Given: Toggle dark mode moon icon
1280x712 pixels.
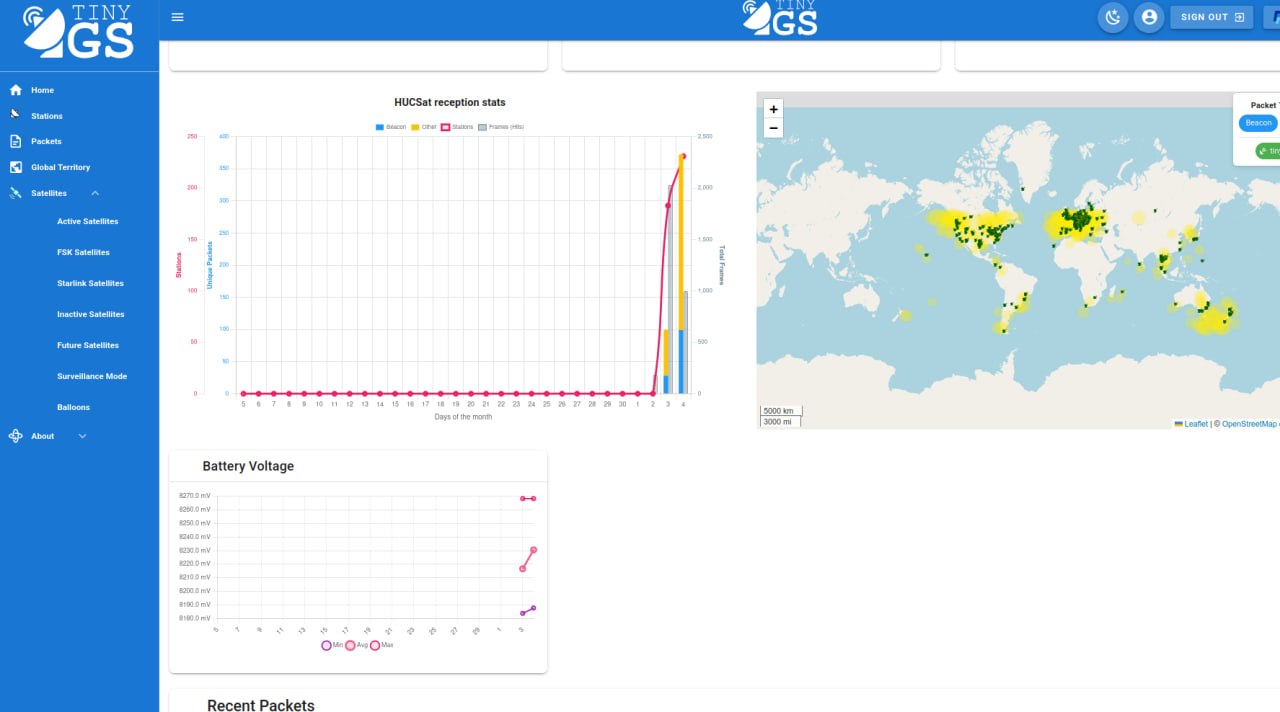Looking at the screenshot, I should pyautogui.click(x=1112, y=17).
